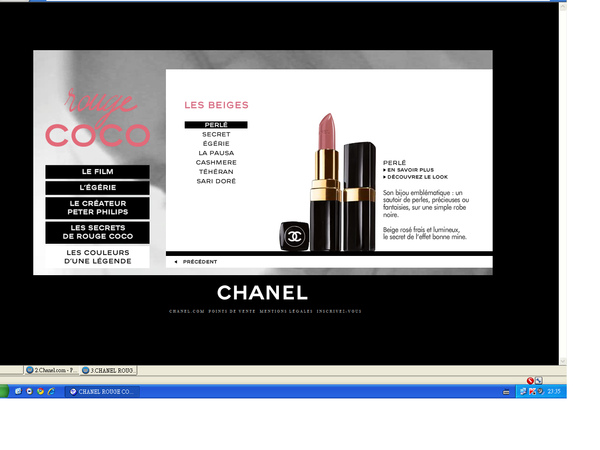Open LE CRÉATEUR PETER PHILIPS section
The height and width of the screenshot is (450, 600).
[x=98, y=208]
